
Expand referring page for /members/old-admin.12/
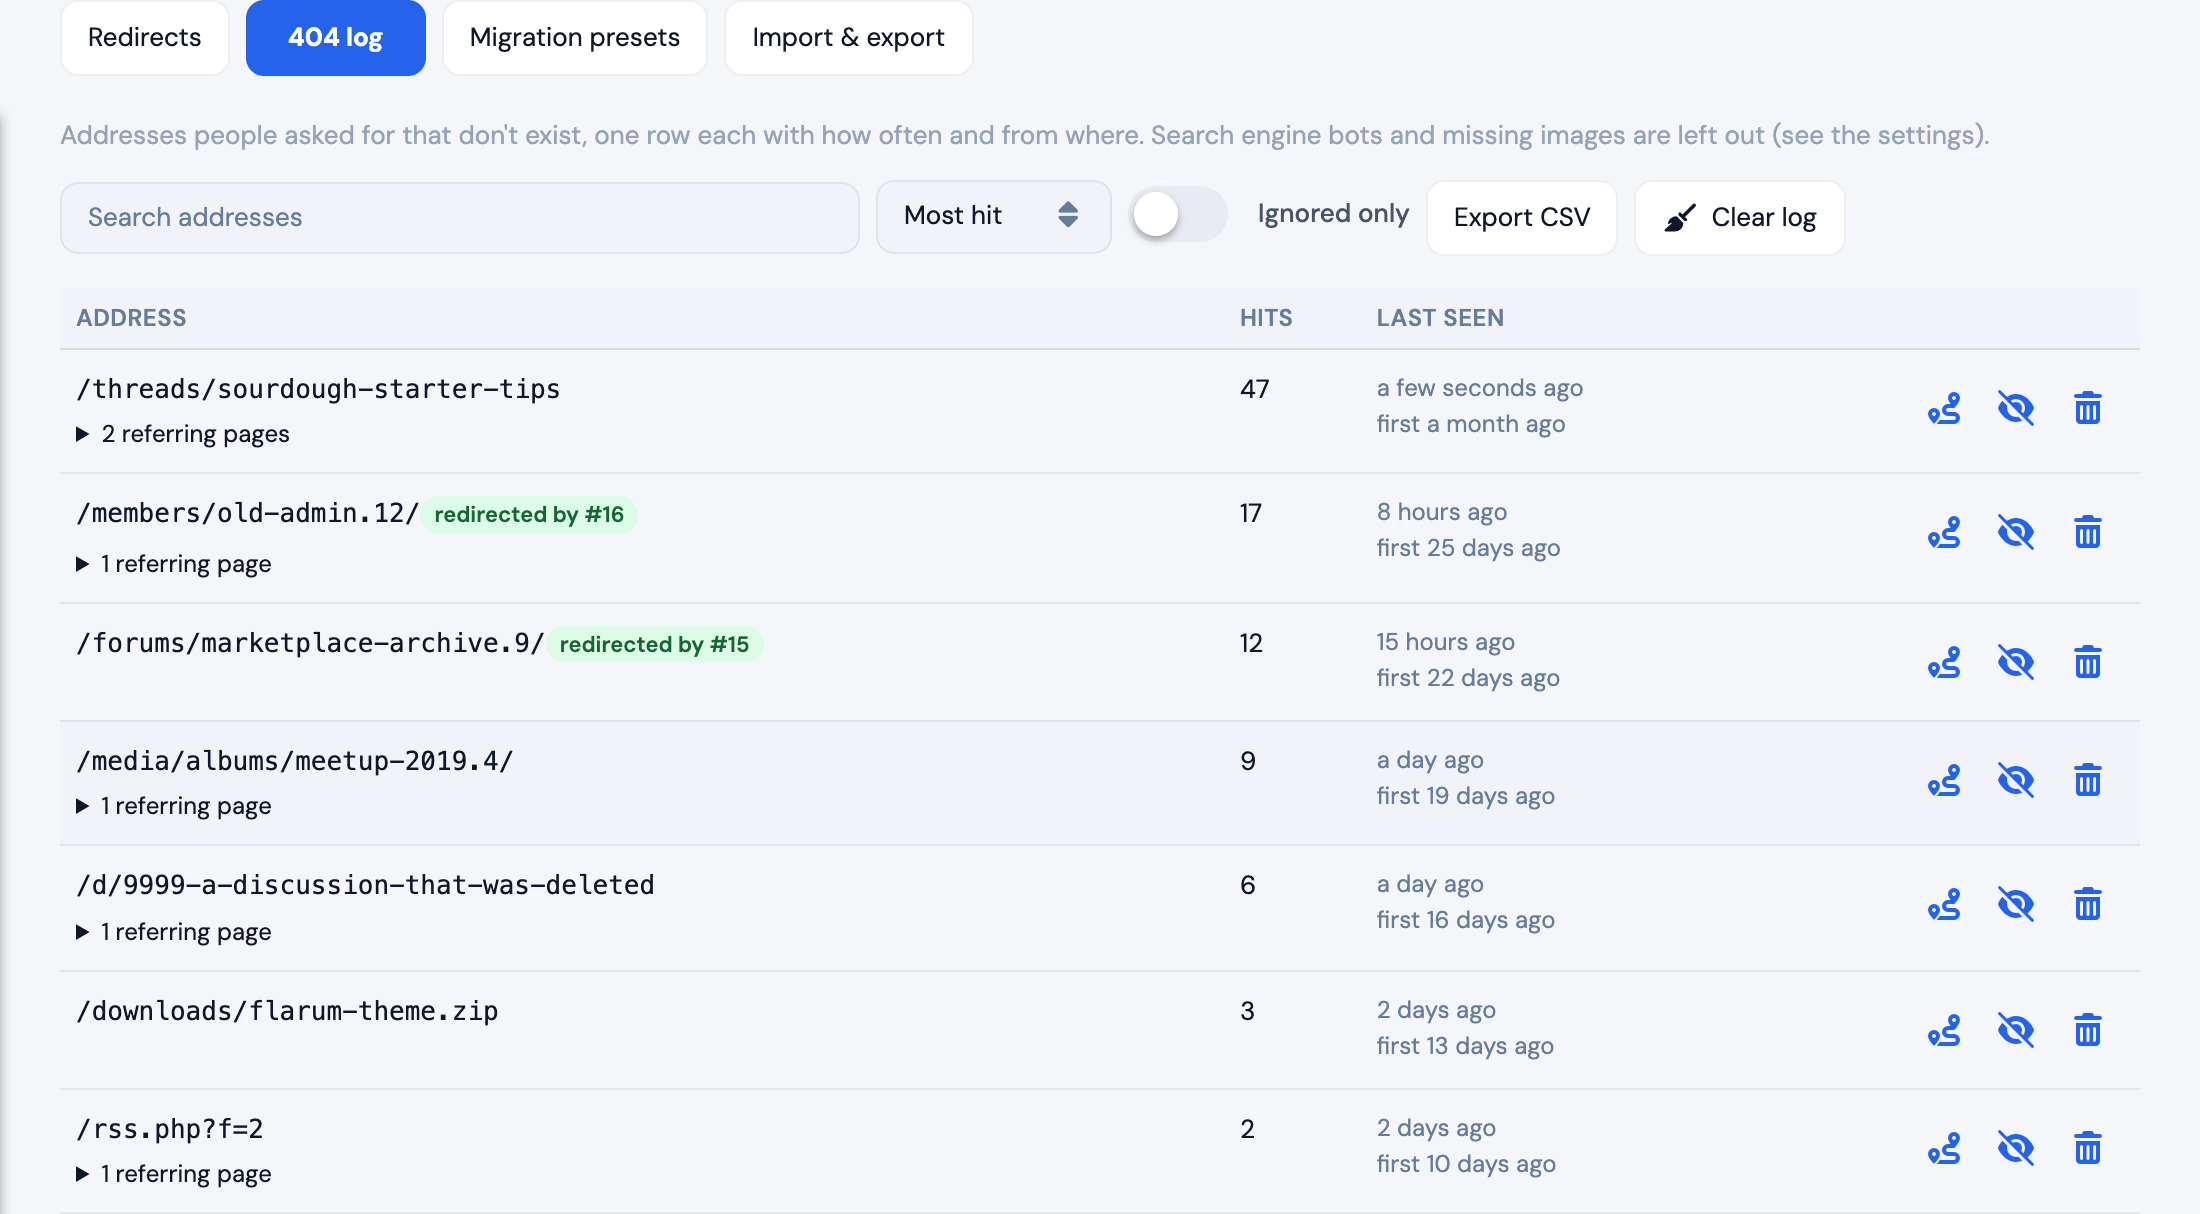click(x=174, y=564)
